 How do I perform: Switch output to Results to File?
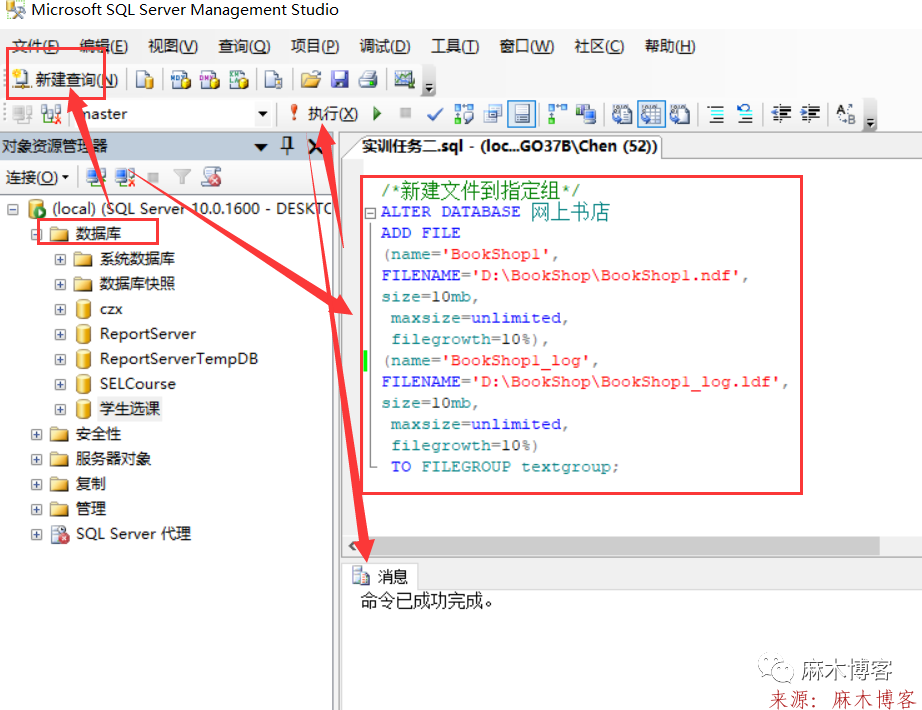pyautogui.click(x=680, y=114)
